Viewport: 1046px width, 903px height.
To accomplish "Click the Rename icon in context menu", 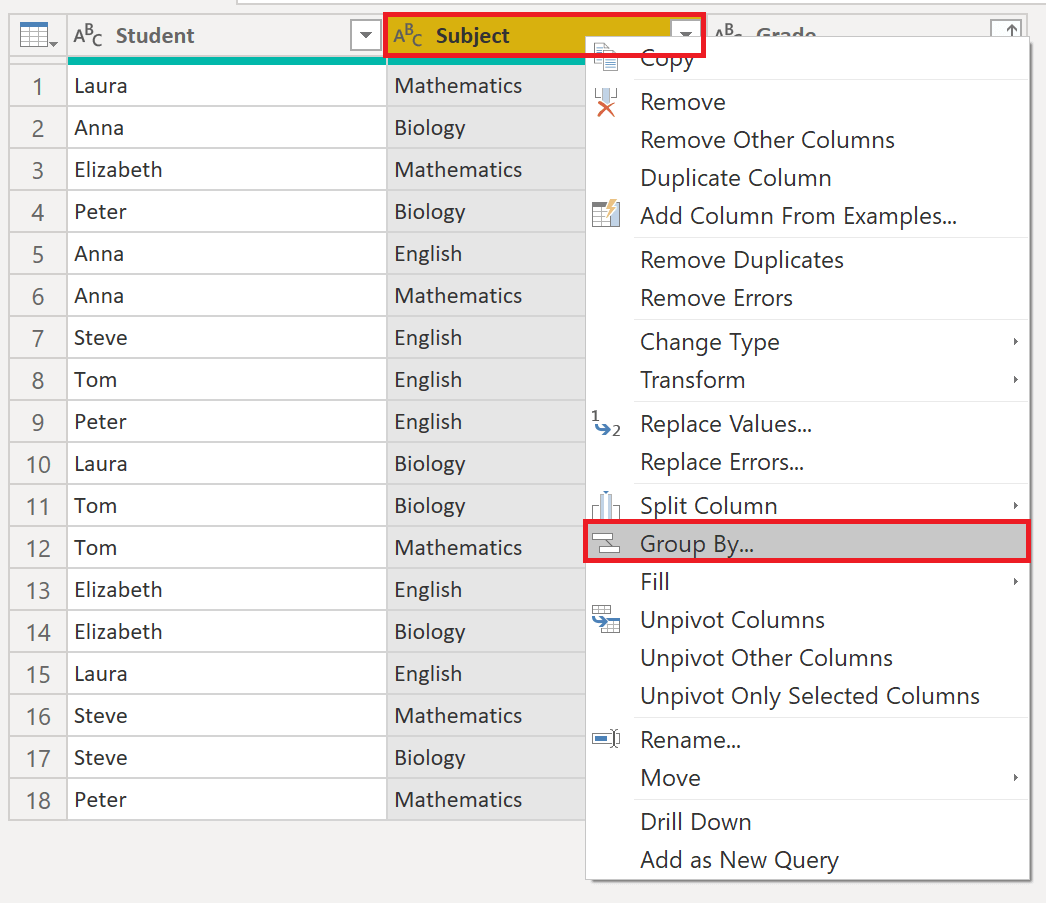I will (606, 739).
